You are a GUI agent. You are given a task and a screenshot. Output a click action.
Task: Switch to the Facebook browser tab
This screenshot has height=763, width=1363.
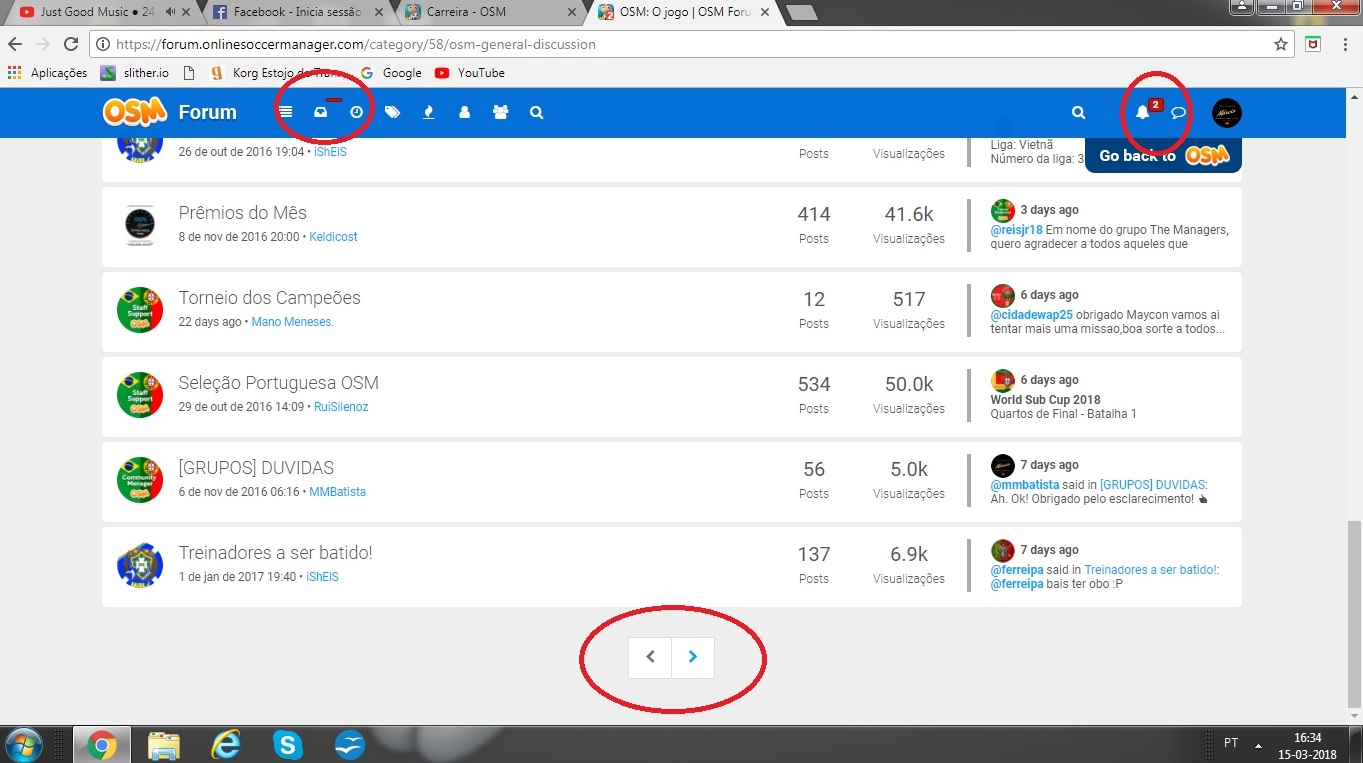pyautogui.click(x=294, y=12)
